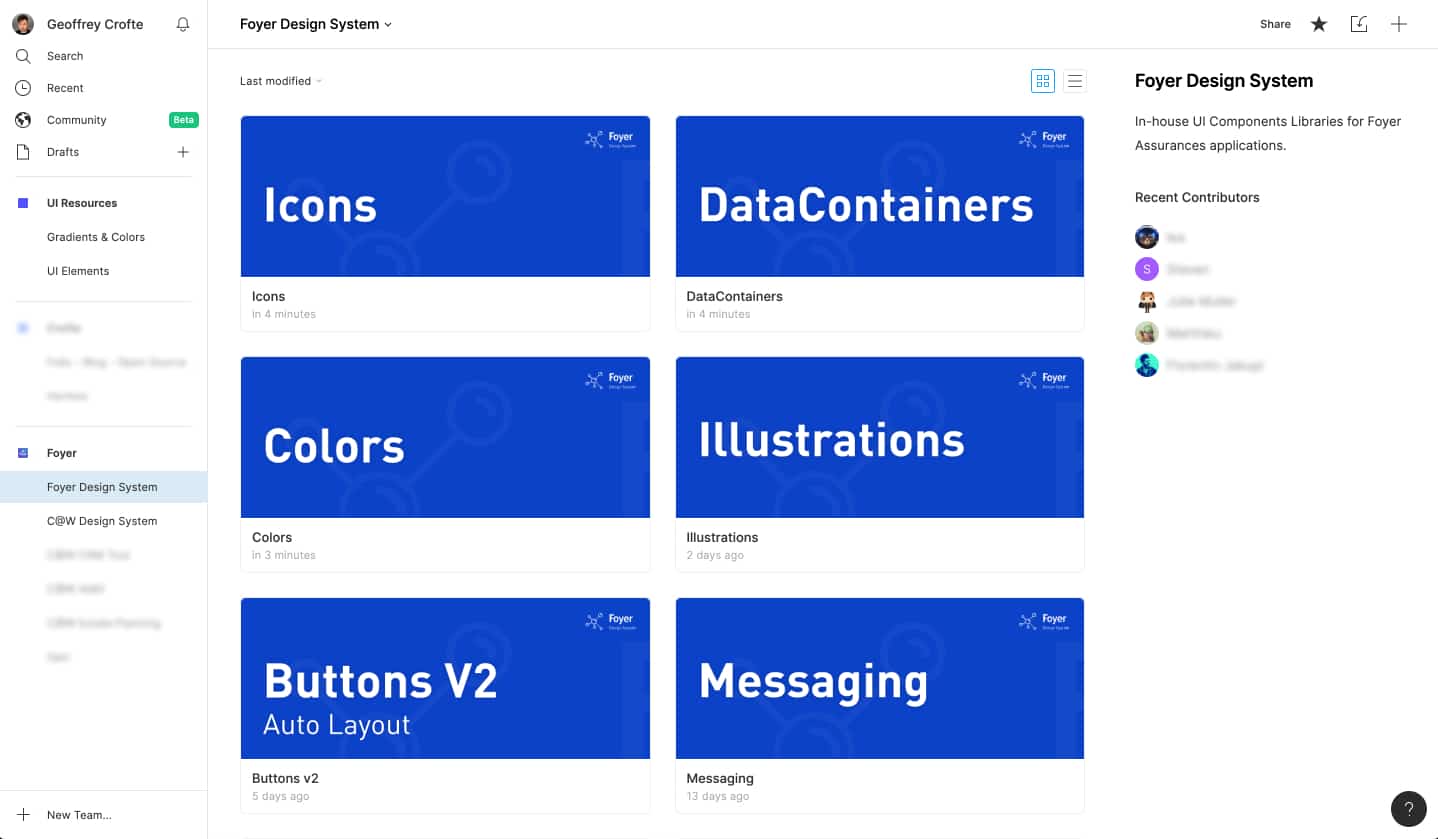The image size is (1438, 839).
Task: Click the Drafts page icon
Action: [x=23, y=152]
